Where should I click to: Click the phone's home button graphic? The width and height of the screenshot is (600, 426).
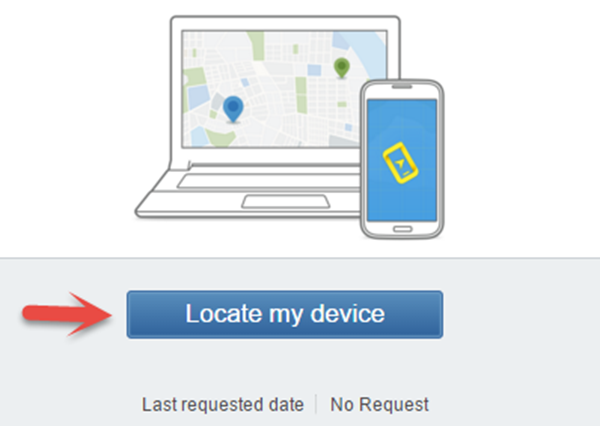(403, 229)
